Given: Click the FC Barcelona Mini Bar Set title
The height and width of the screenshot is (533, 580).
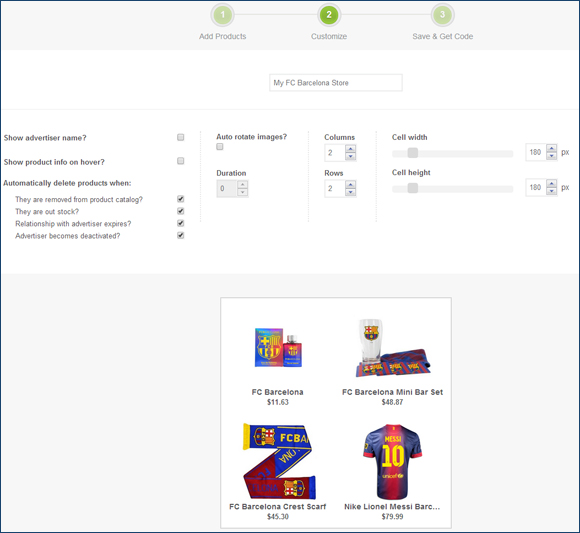Looking at the screenshot, I should (x=392, y=392).
